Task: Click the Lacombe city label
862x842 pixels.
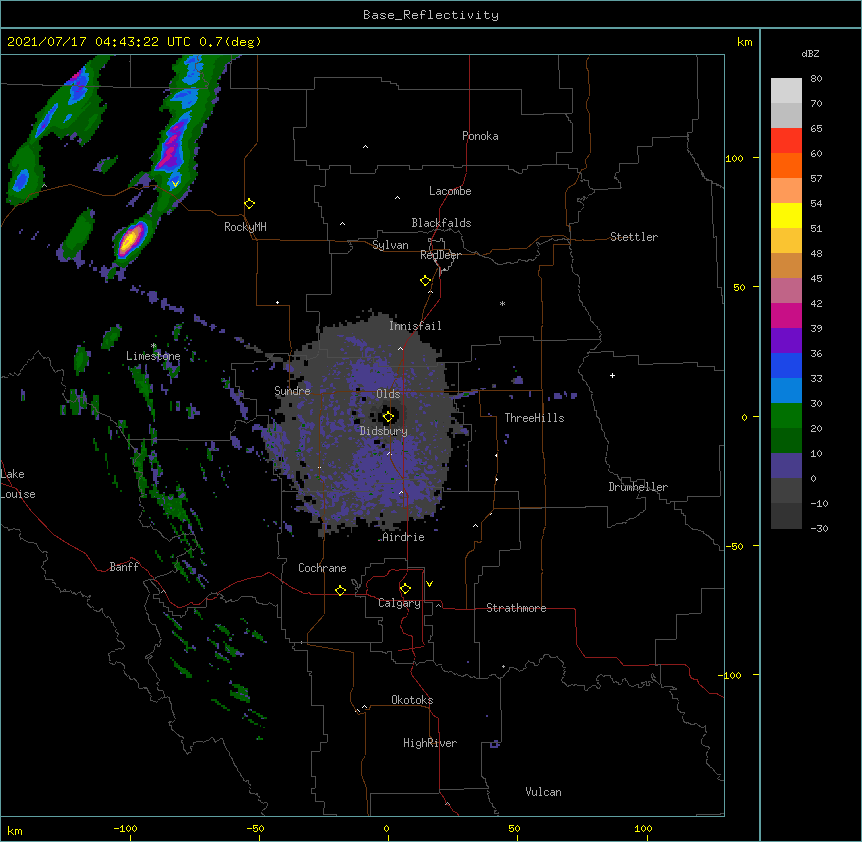Action: 450,191
